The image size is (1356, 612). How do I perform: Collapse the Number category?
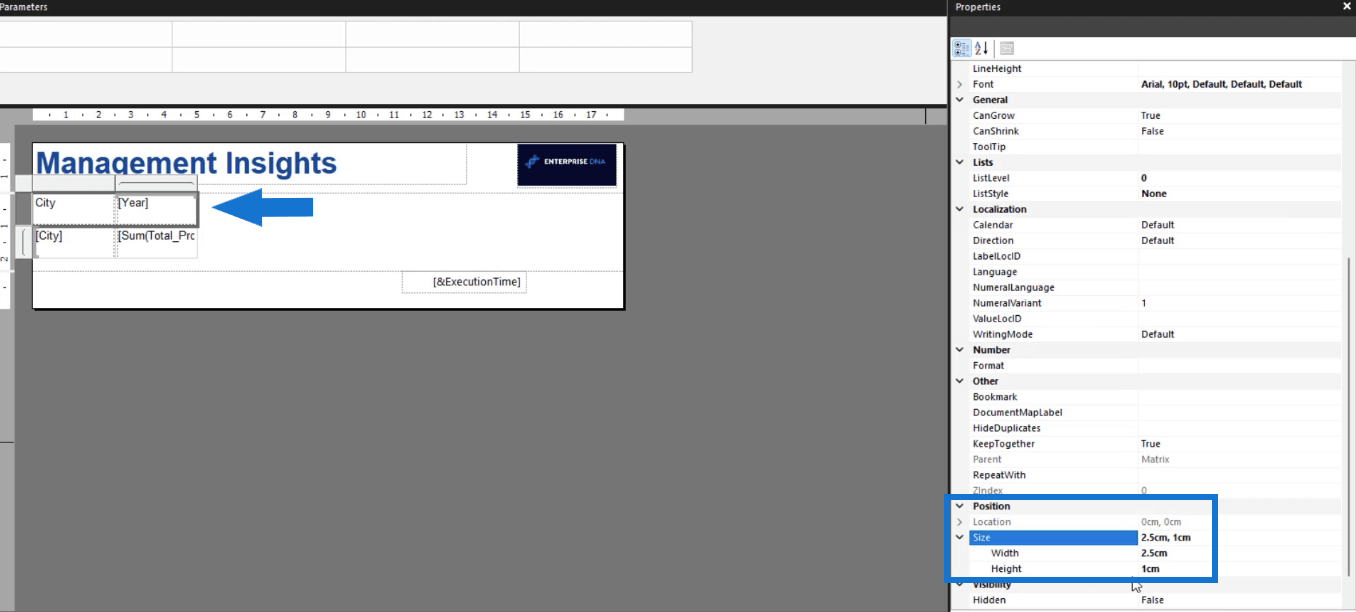(x=960, y=350)
